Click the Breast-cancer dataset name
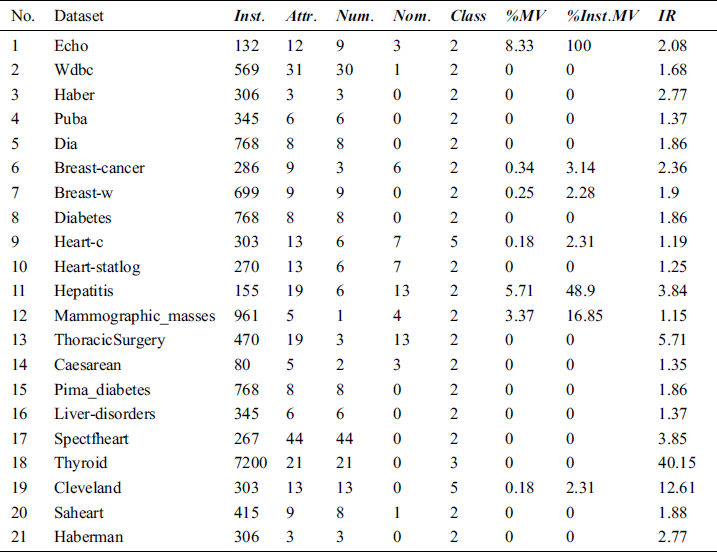 (x=99, y=168)
